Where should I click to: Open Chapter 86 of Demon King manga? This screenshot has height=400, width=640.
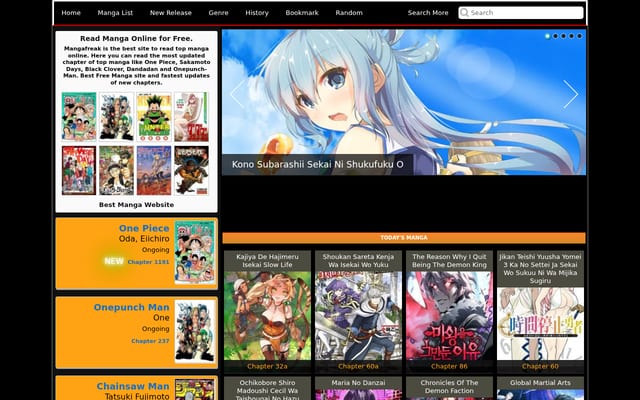click(449, 367)
